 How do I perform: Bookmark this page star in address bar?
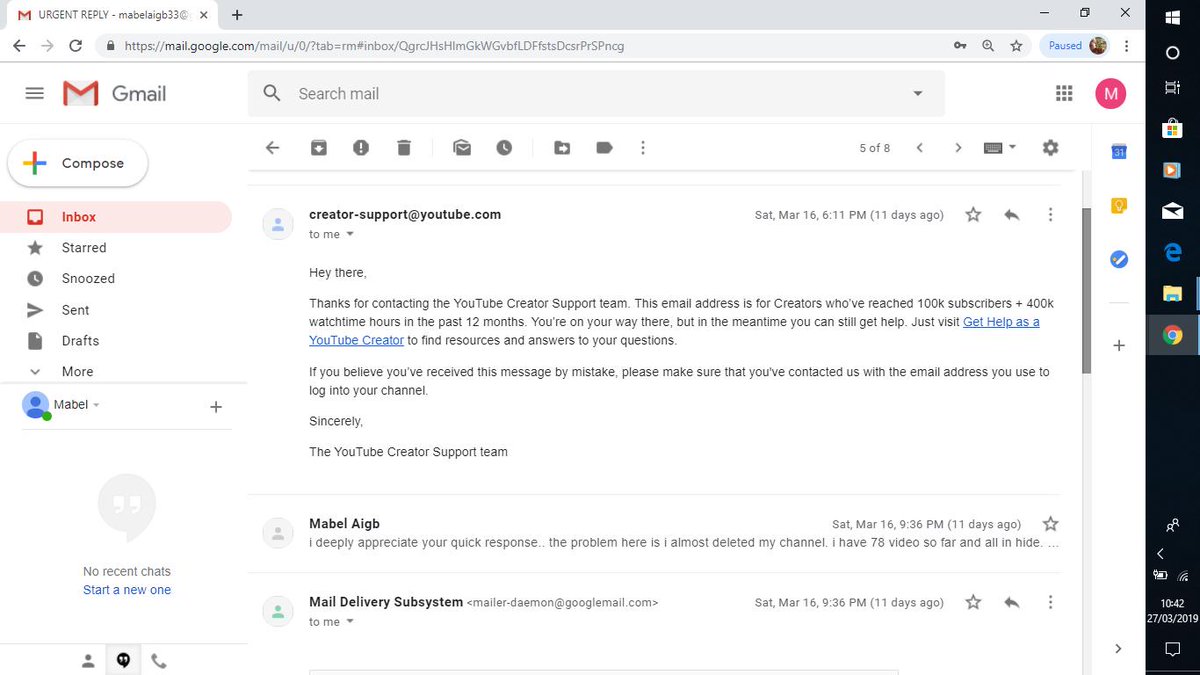[x=1016, y=46]
